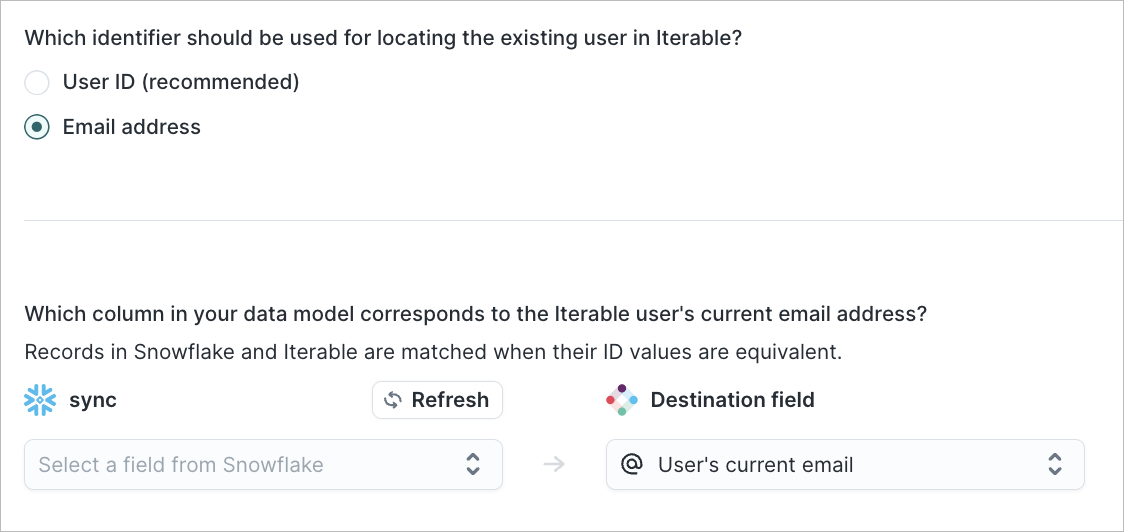
Task: Click the chevron arrows on User's current email
Action: (x=1054, y=465)
